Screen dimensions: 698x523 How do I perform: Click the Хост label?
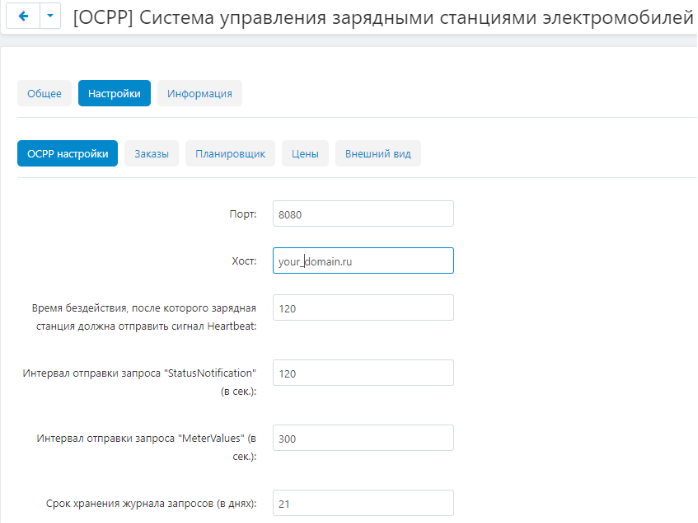tap(244, 261)
